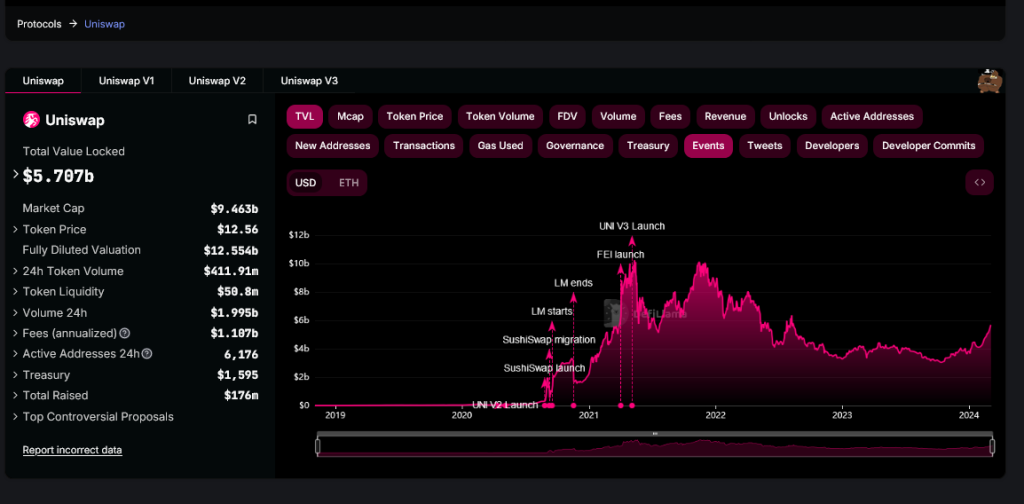Expand the Token Price row
The image size is (1024, 504).
(15, 229)
